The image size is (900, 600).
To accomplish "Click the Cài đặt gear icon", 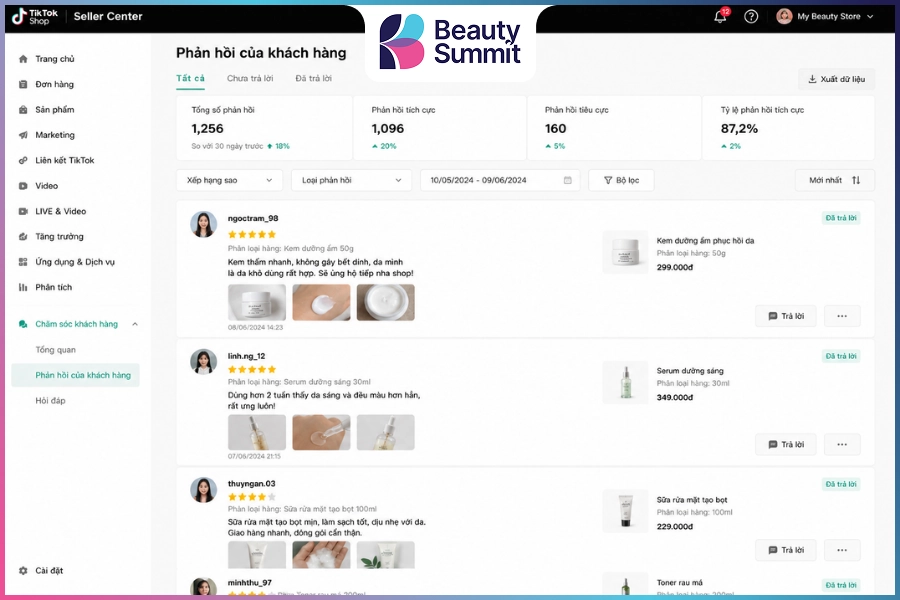I will (23, 571).
